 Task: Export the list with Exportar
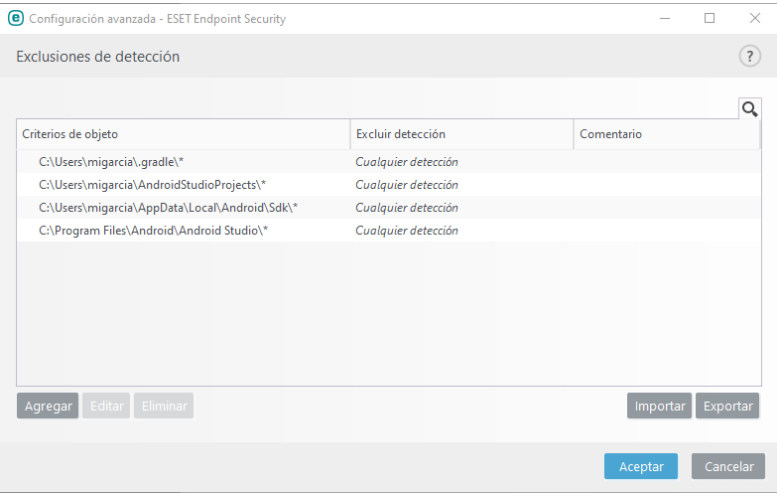click(x=727, y=406)
